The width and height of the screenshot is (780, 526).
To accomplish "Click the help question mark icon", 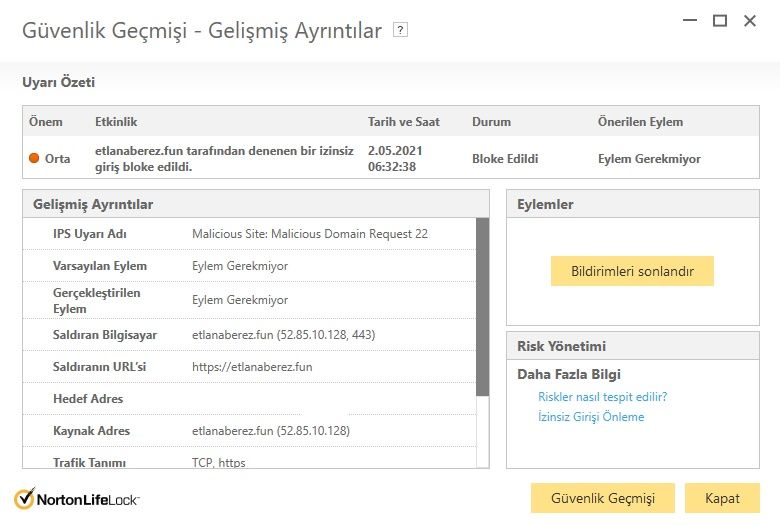I will [401, 30].
